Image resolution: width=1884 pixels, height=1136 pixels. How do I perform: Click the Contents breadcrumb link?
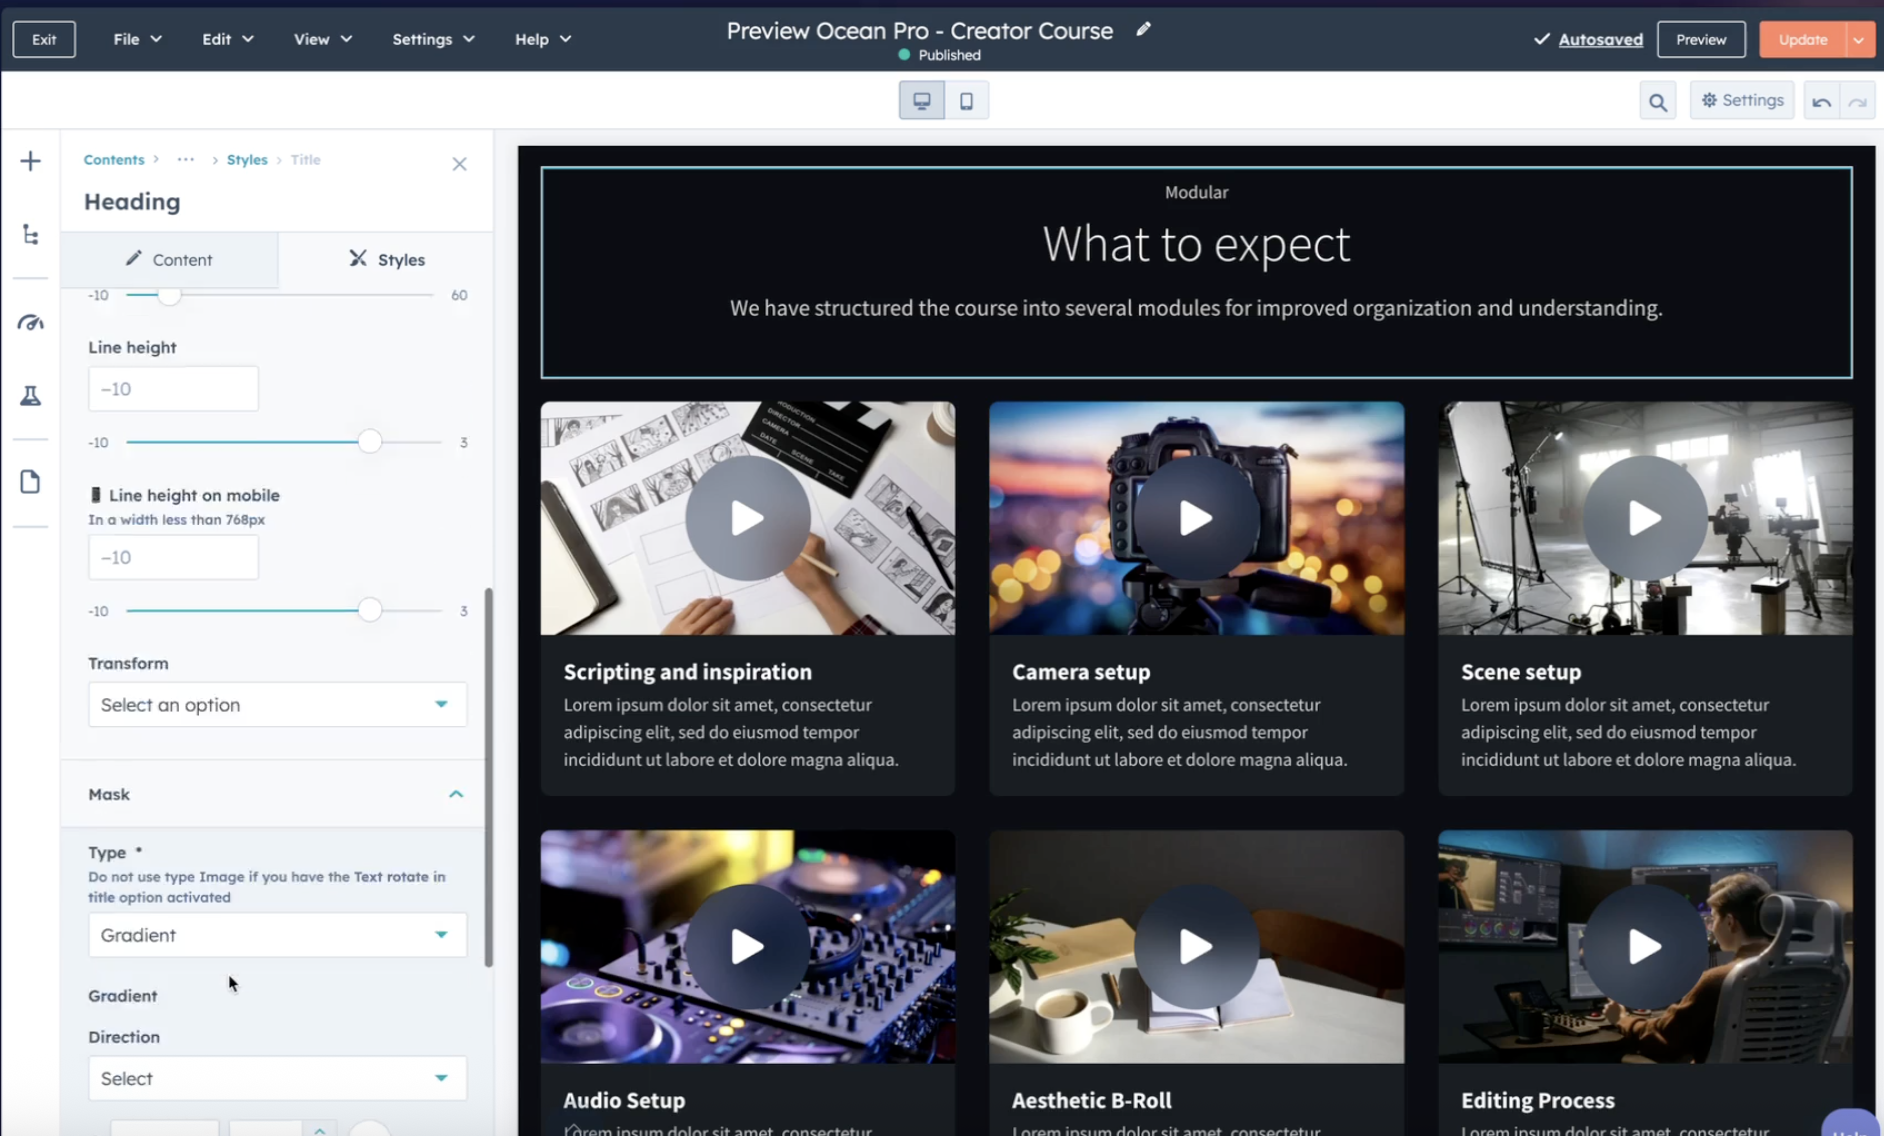(114, 160)
